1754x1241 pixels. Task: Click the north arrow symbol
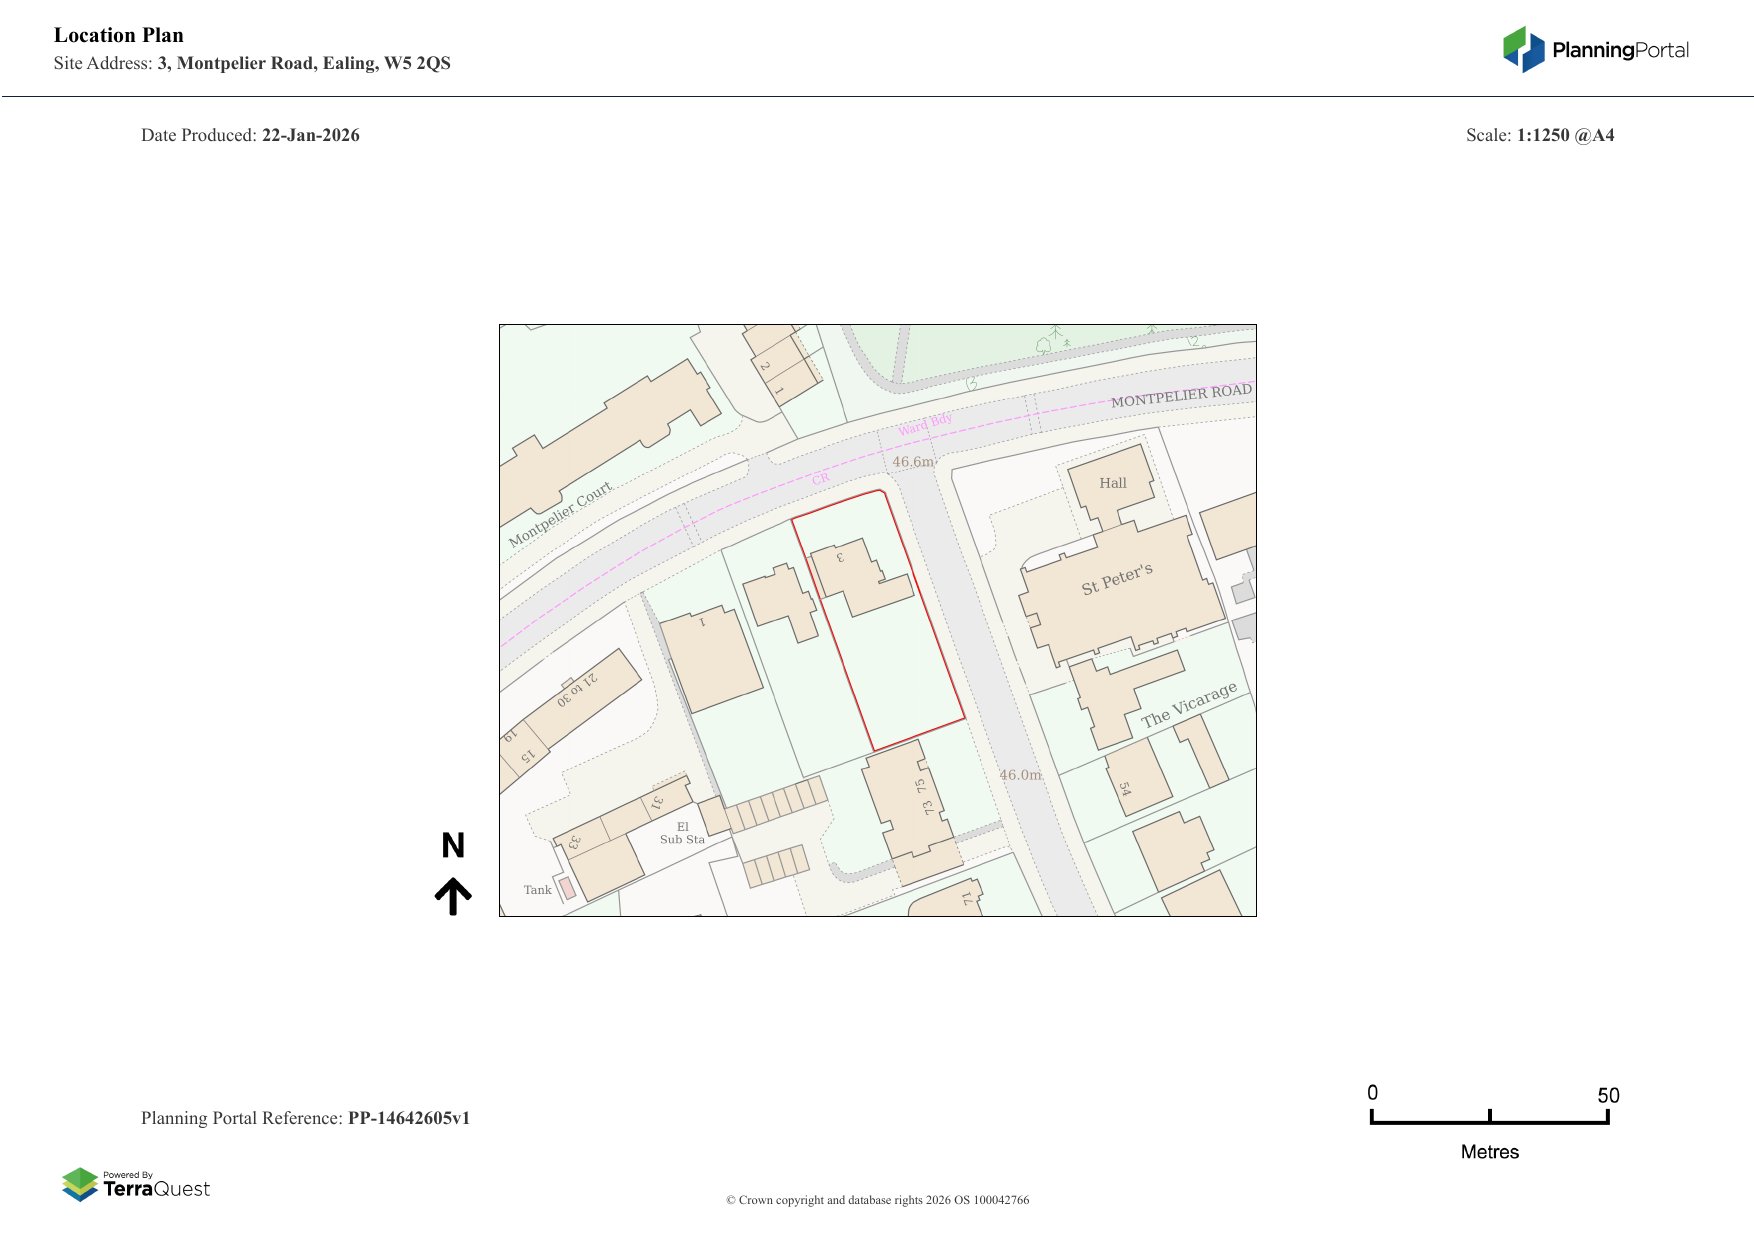click(453, 896)
